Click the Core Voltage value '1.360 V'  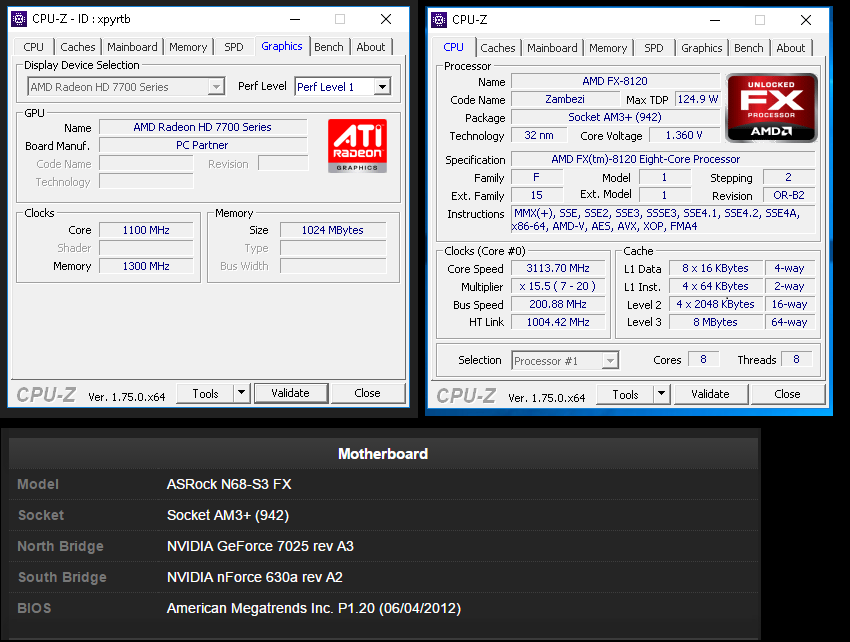[684, 136]
